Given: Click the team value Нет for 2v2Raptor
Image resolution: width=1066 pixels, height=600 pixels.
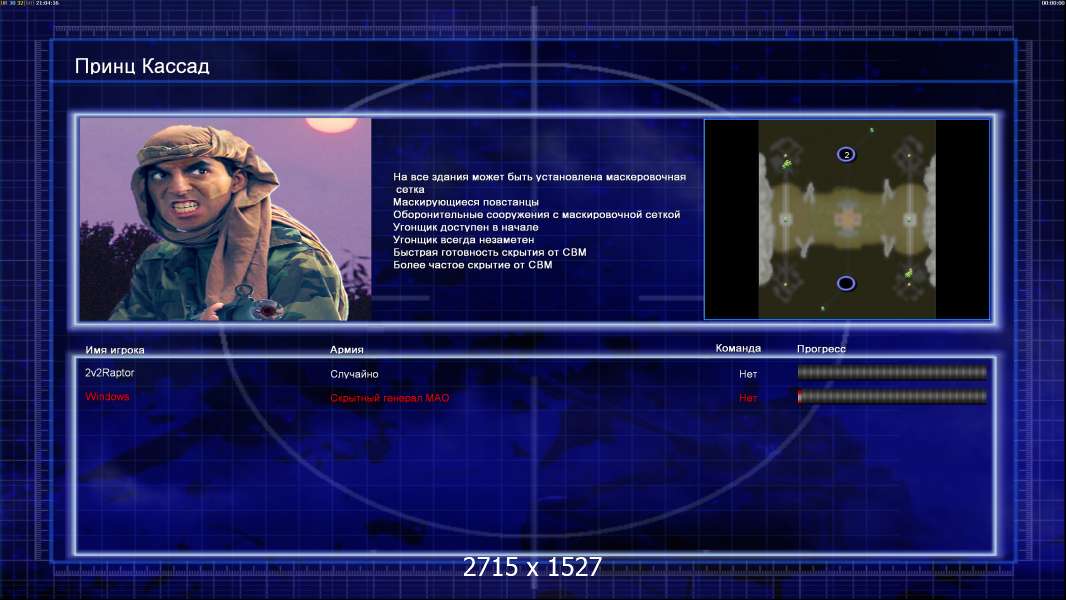Looking at the screenshot, I should (748, 374).
